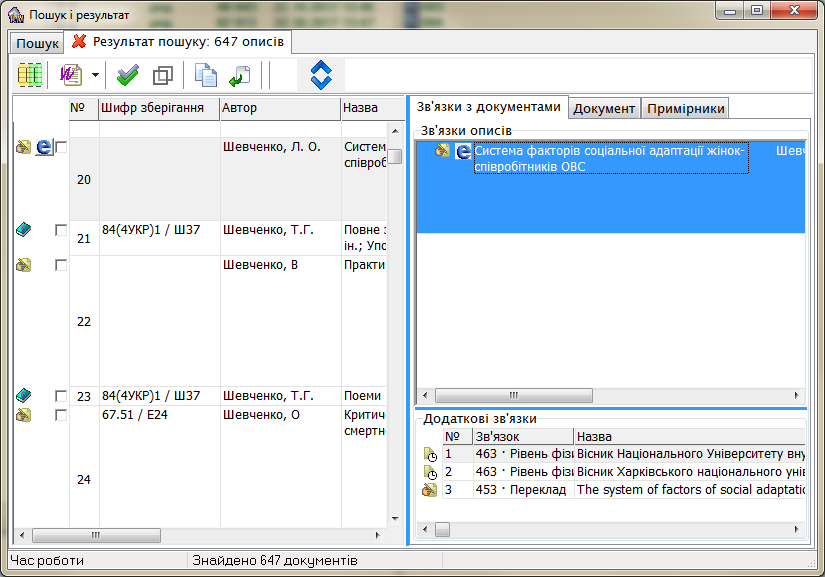Viewport: 825px width, 577px height.
Task: Click the colored table columns toolbar icon
Action: [30, 75]
